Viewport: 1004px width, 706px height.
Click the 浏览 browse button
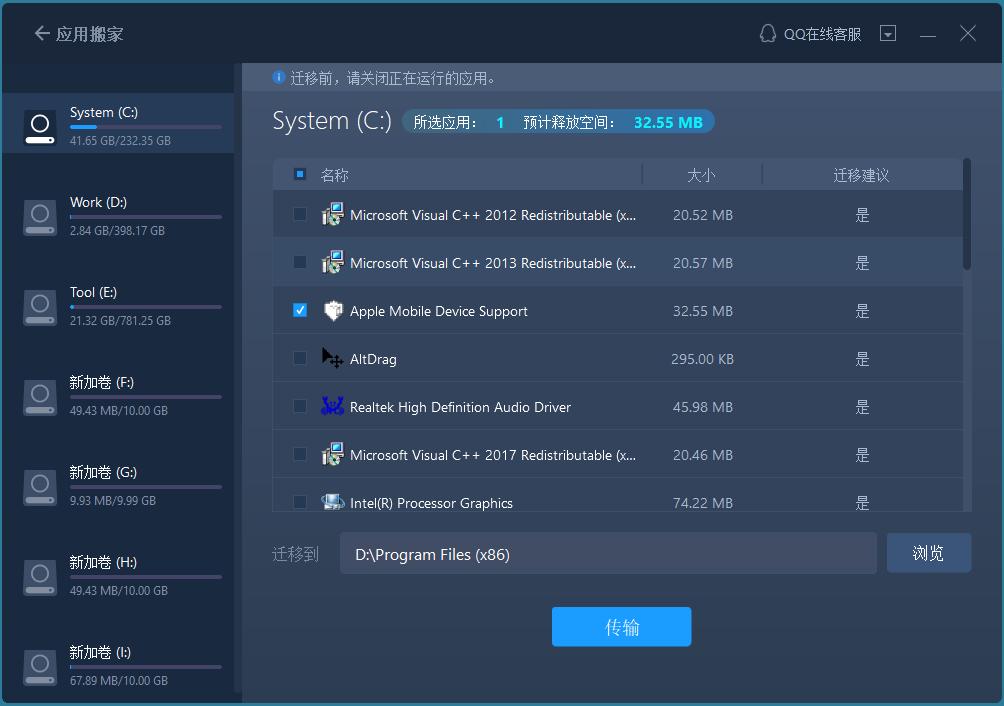tap(928, 551)
